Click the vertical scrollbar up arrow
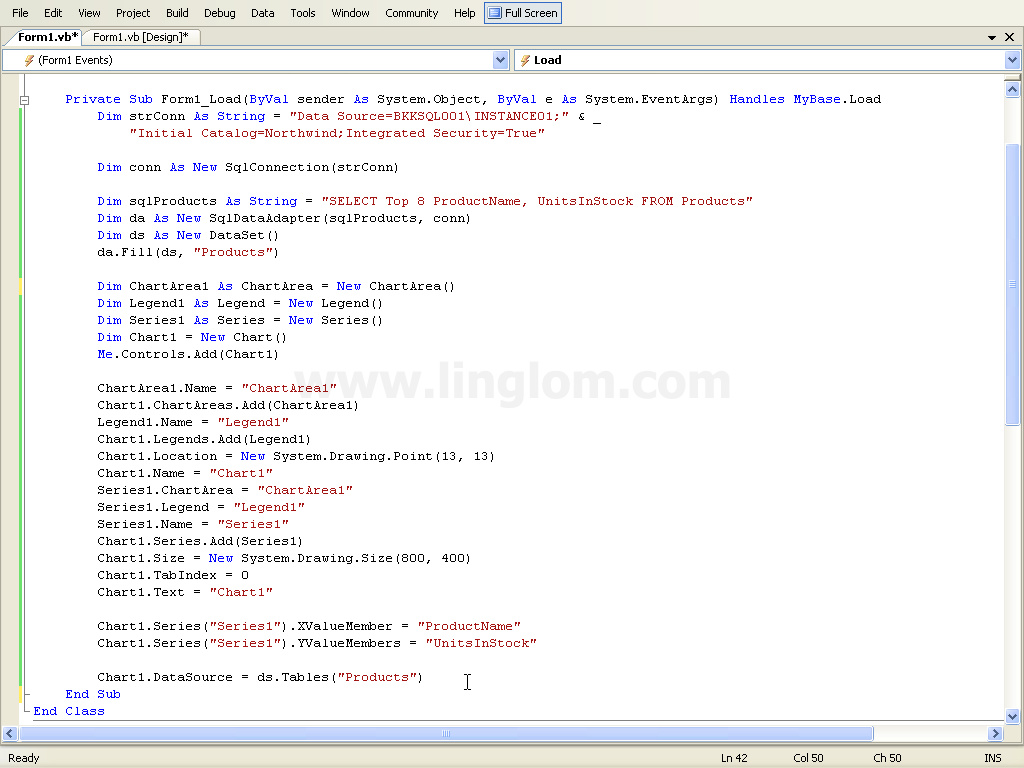 point(1012,89)
